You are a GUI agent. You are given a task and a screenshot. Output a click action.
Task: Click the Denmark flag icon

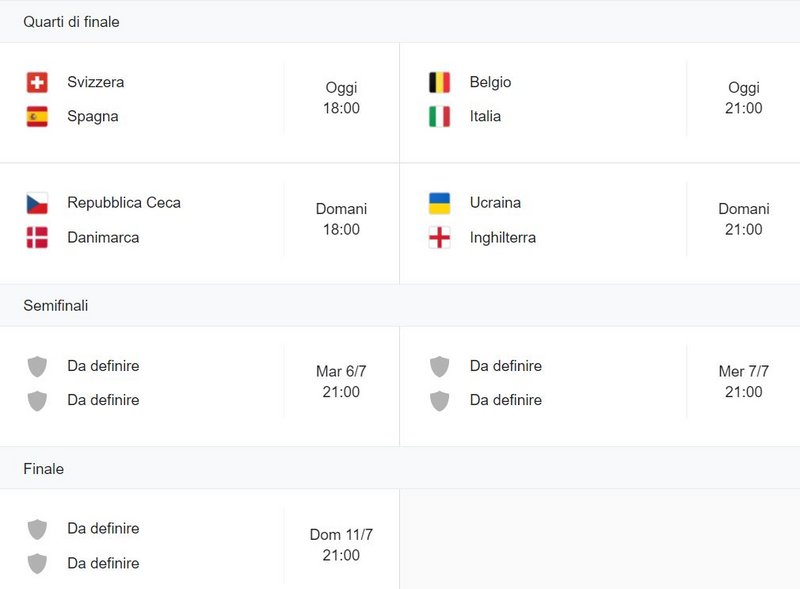click(37, 237)
